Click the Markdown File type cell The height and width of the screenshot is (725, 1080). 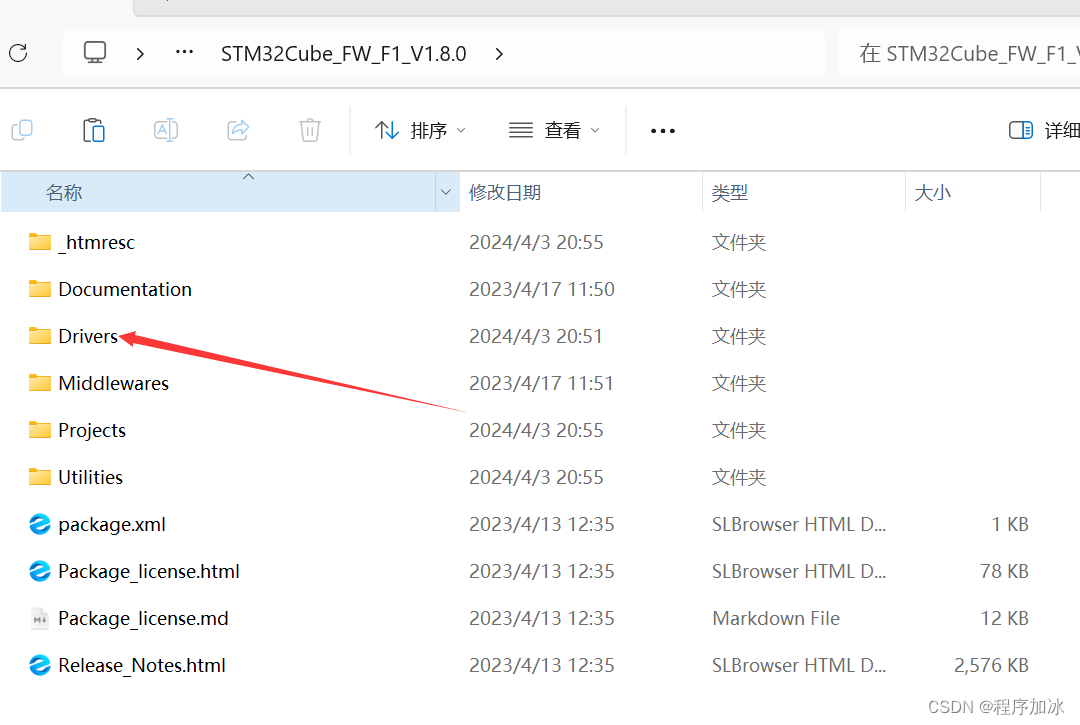[x=776, y=618]
